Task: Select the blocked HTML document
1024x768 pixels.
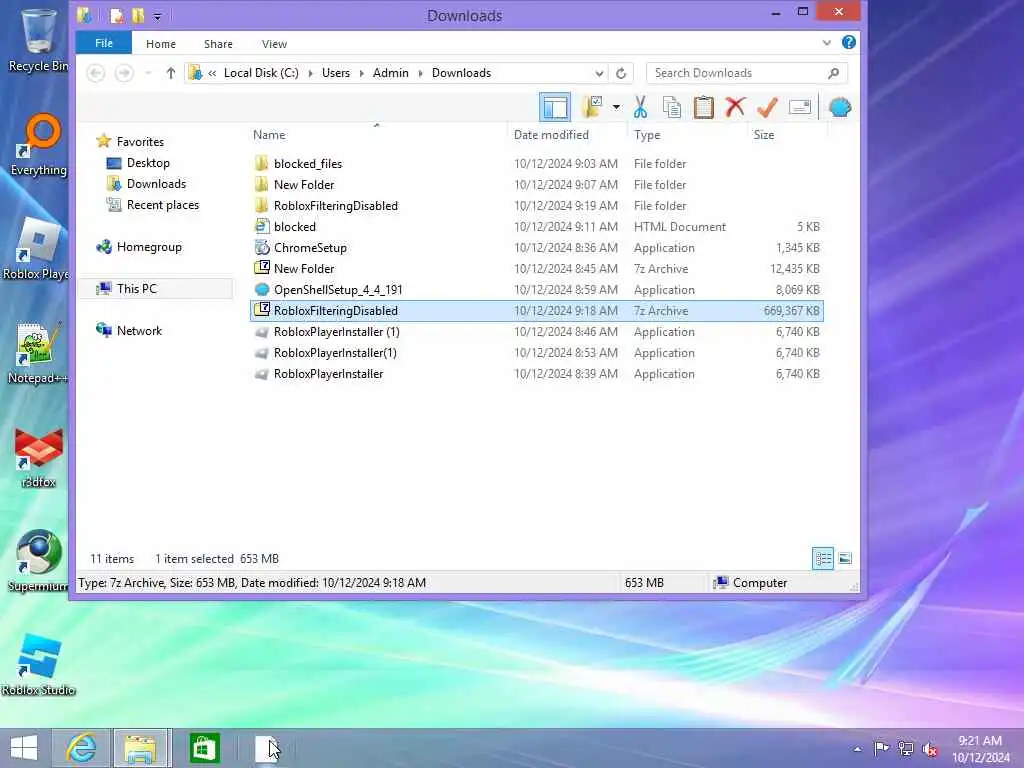Action: [536, 227]
